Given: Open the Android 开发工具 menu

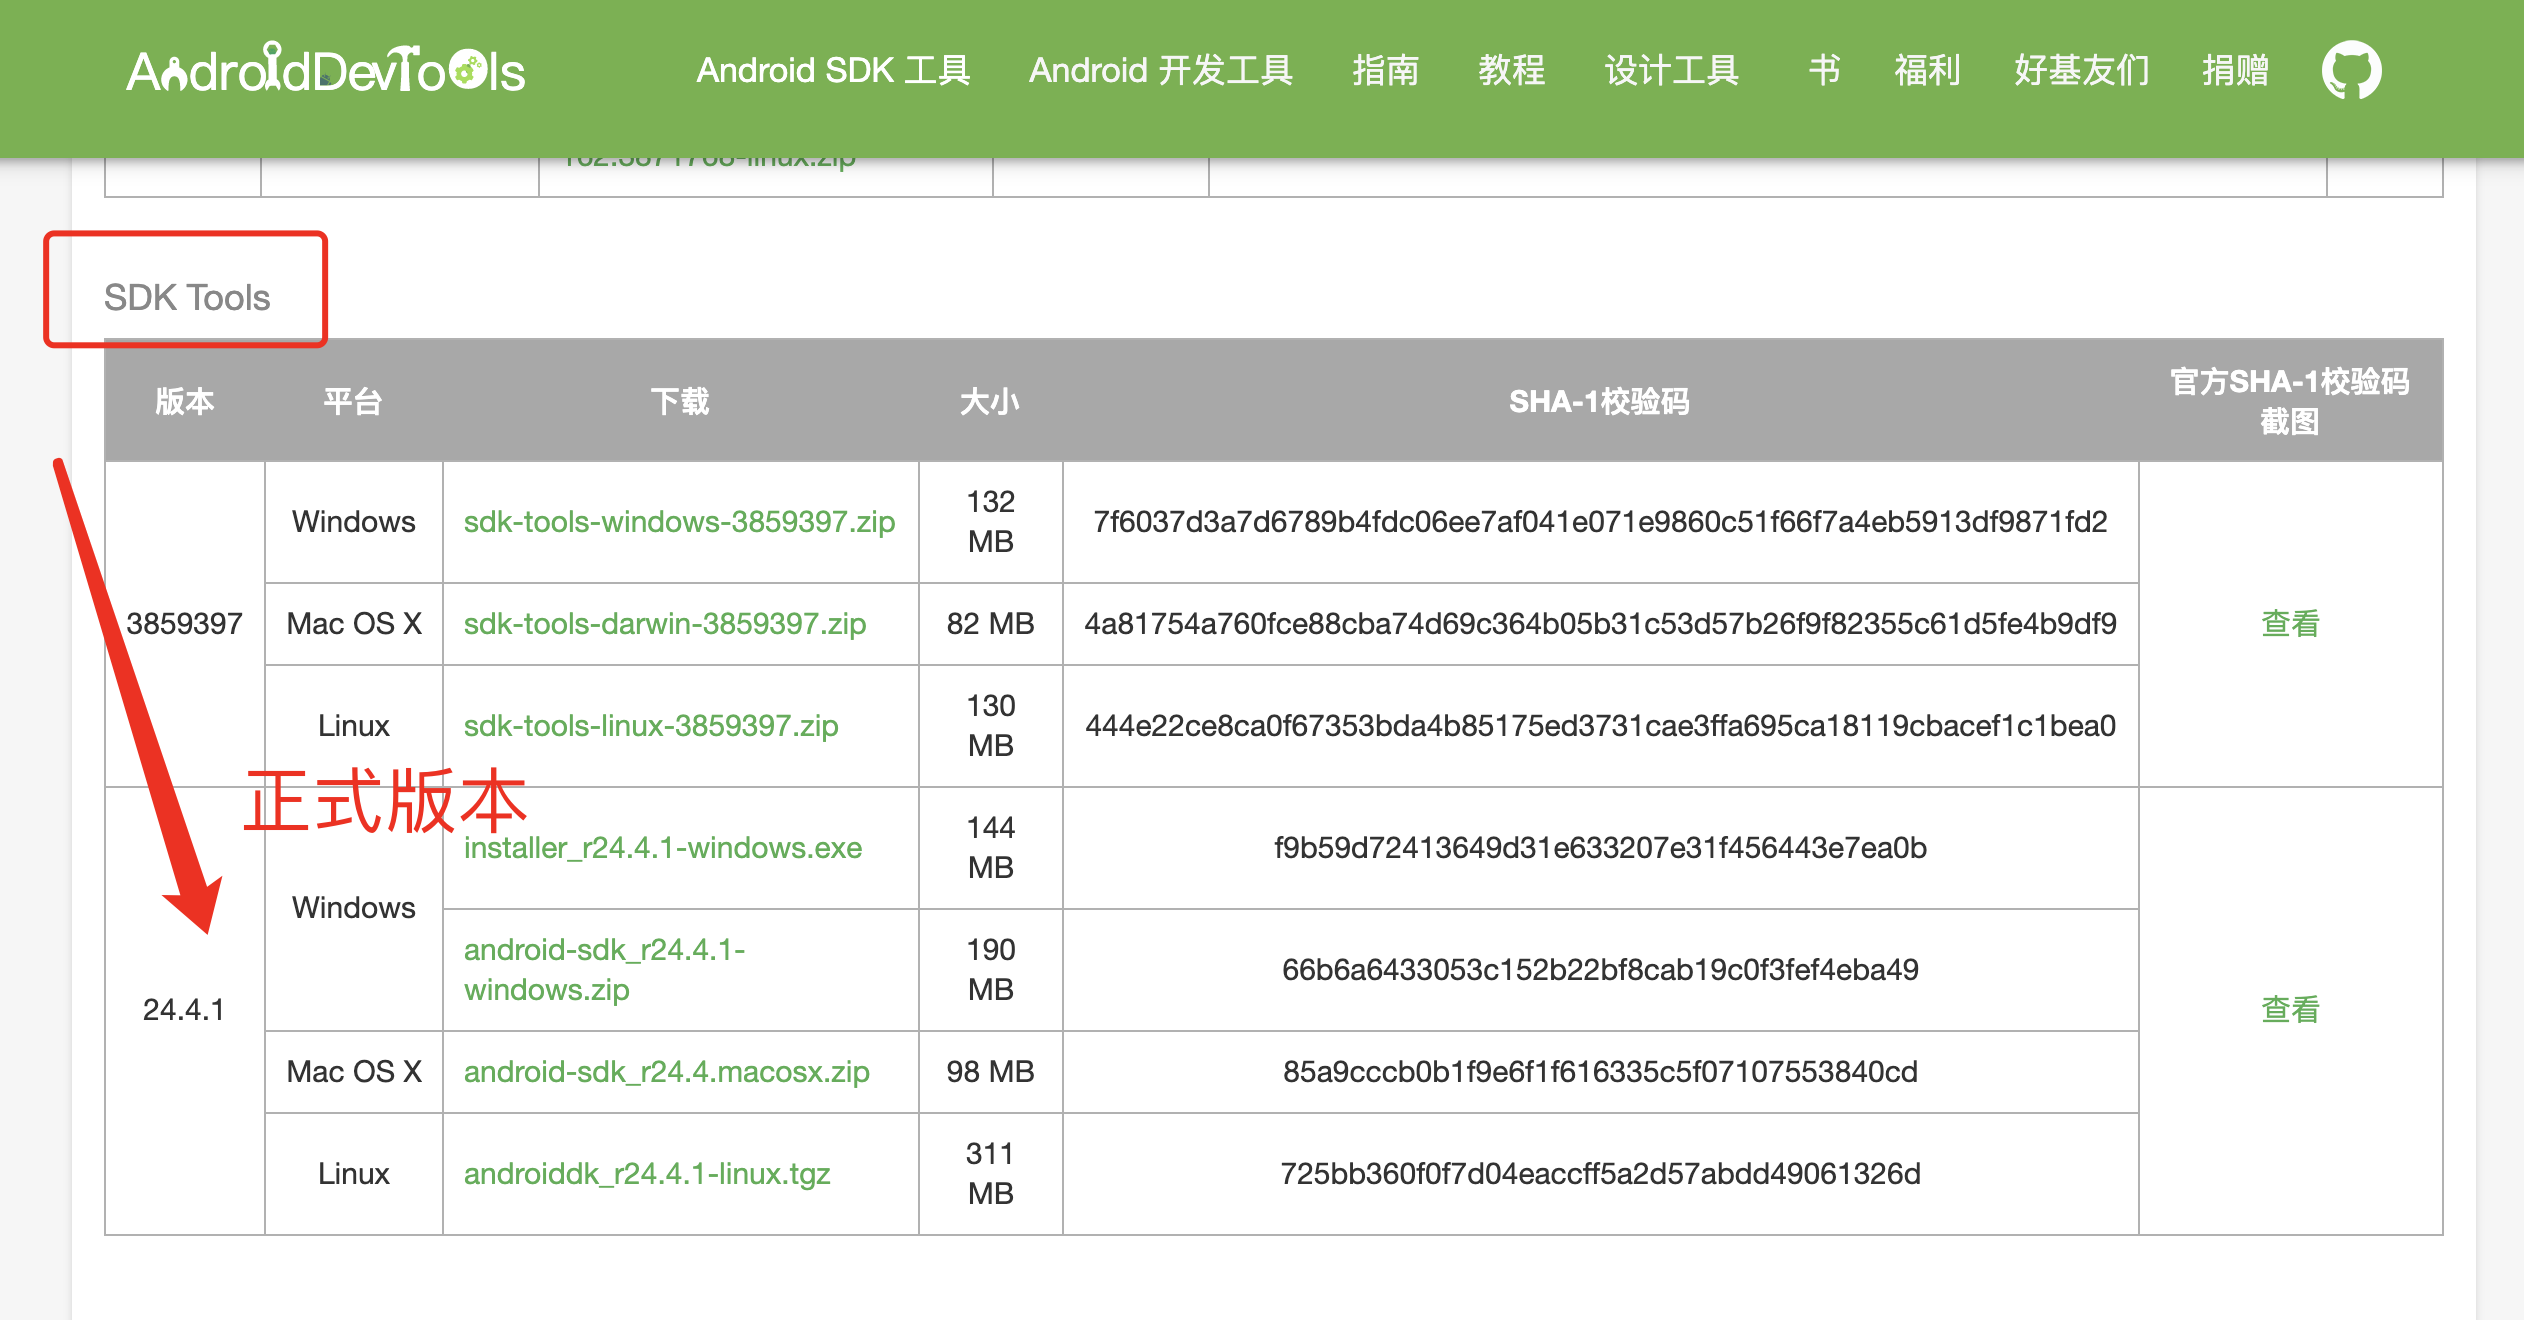Looking at the screenshot, I should 1160,71.
